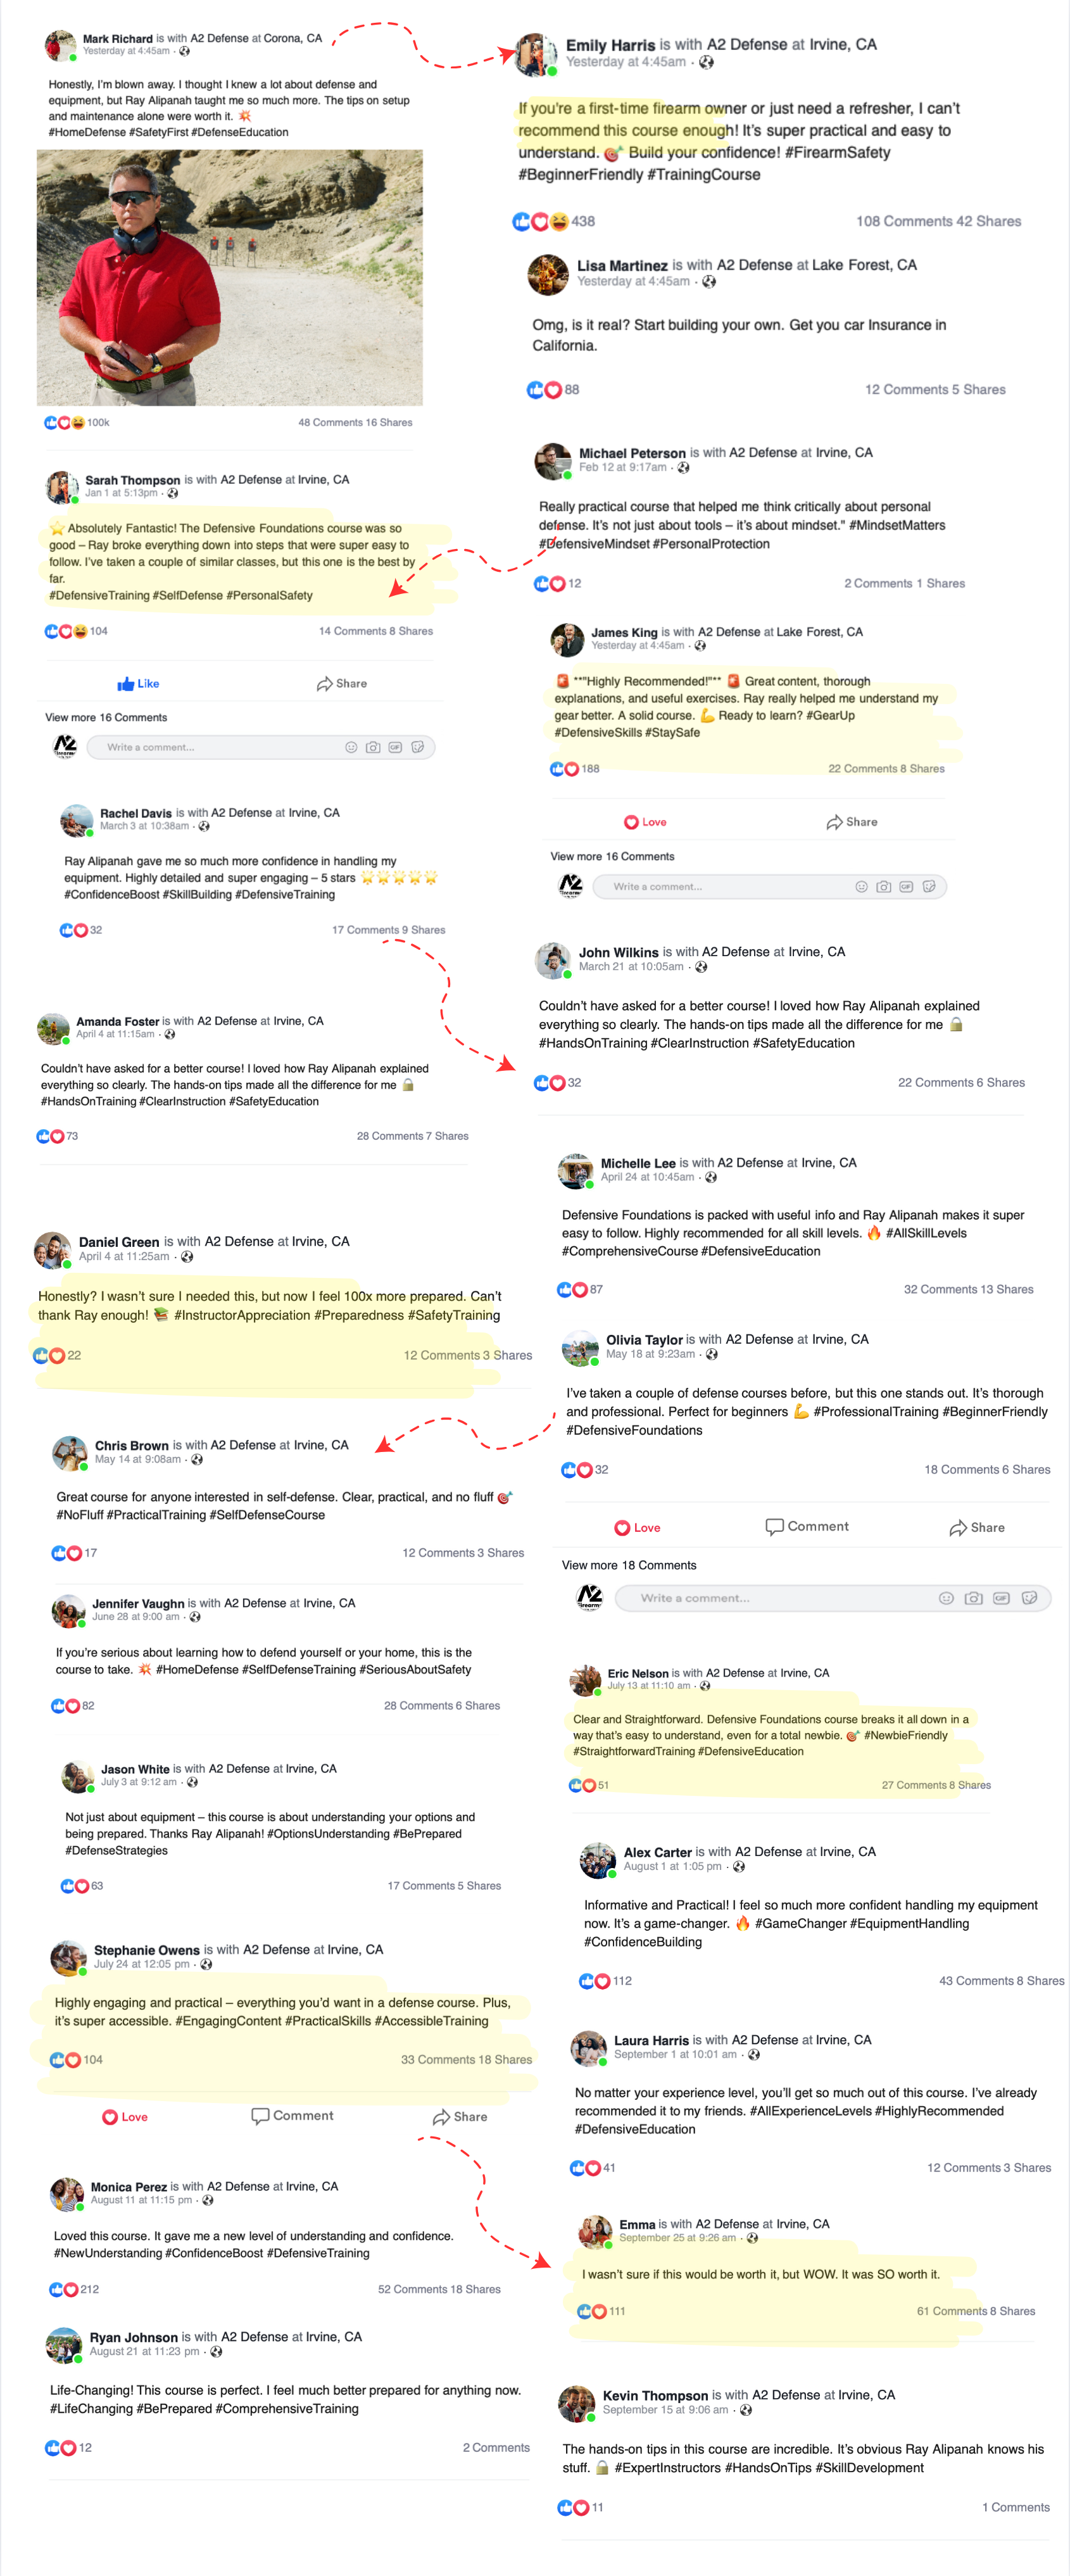1070x2576 pixels.
Task: Click Comment under Stephanie Owens' post
Action: point(292,2116)
